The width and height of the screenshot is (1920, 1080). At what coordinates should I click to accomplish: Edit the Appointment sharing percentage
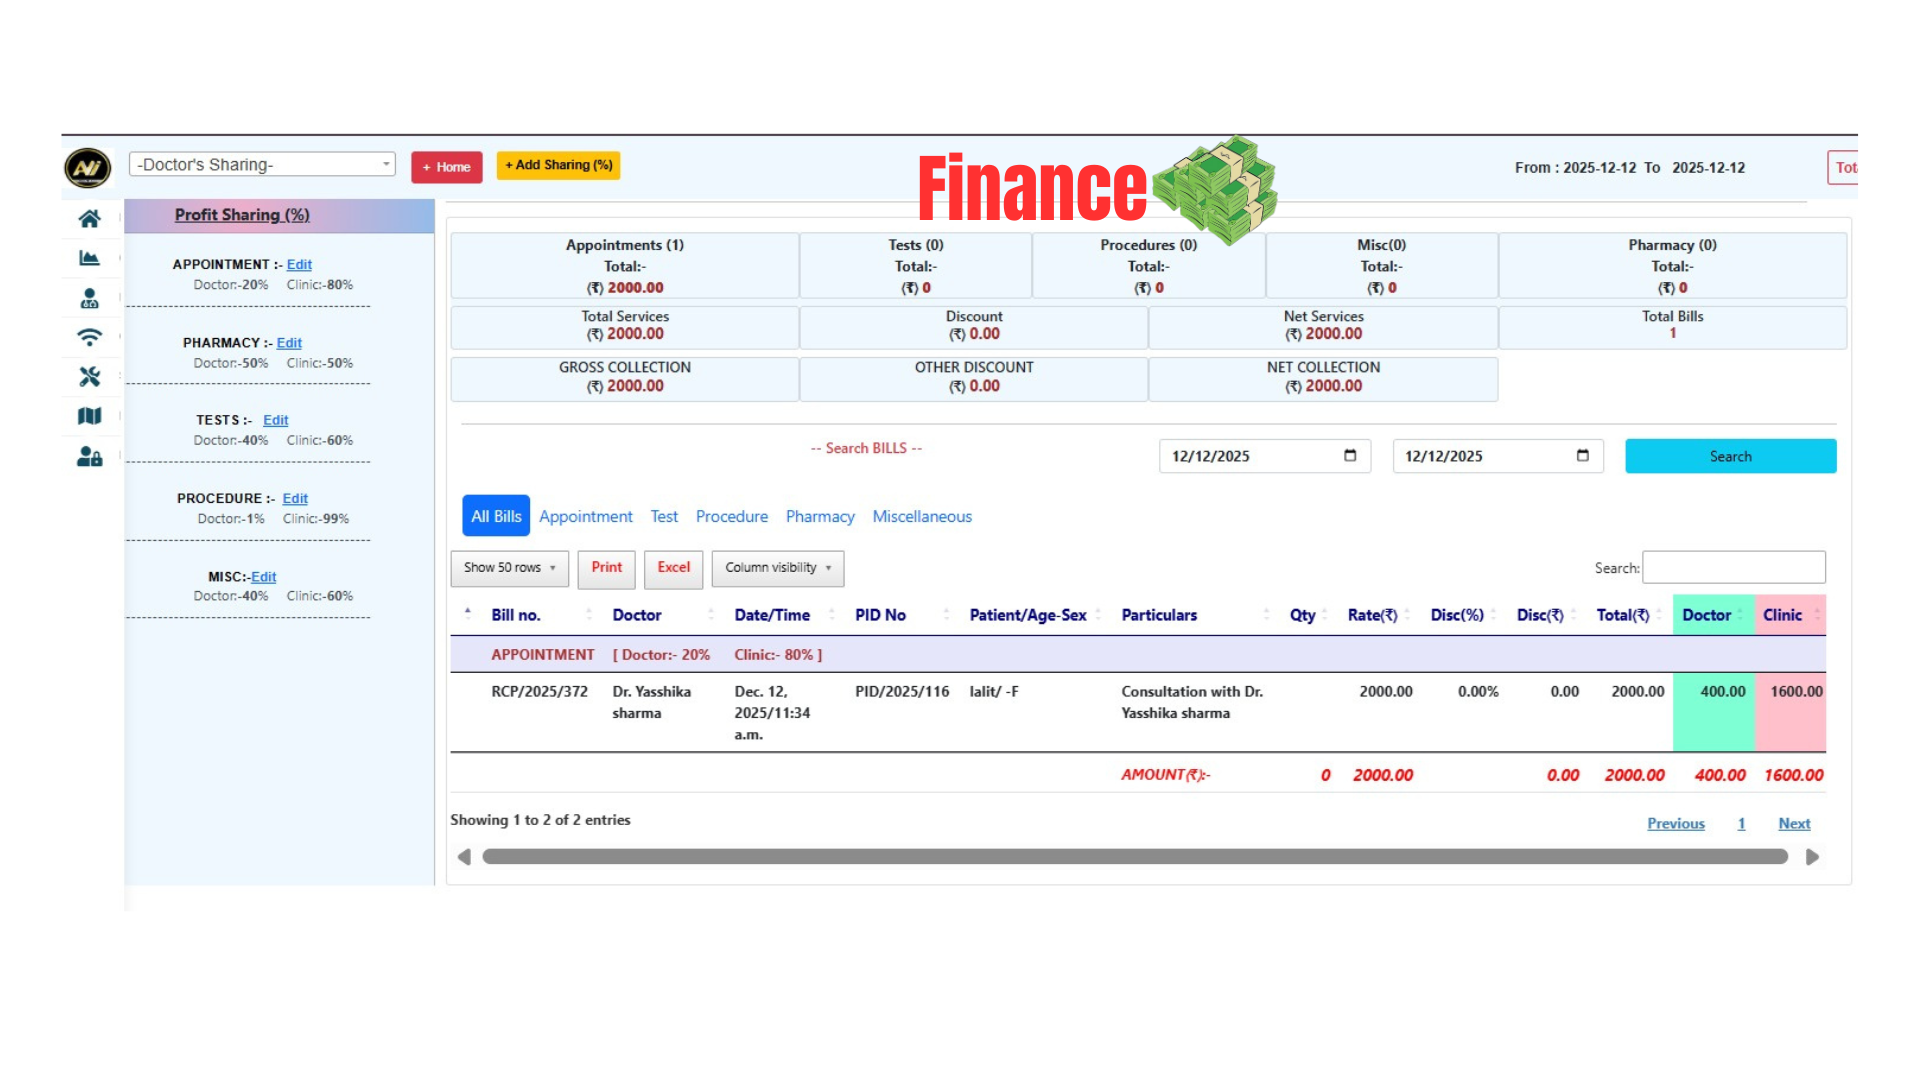(x=299, y=265)
